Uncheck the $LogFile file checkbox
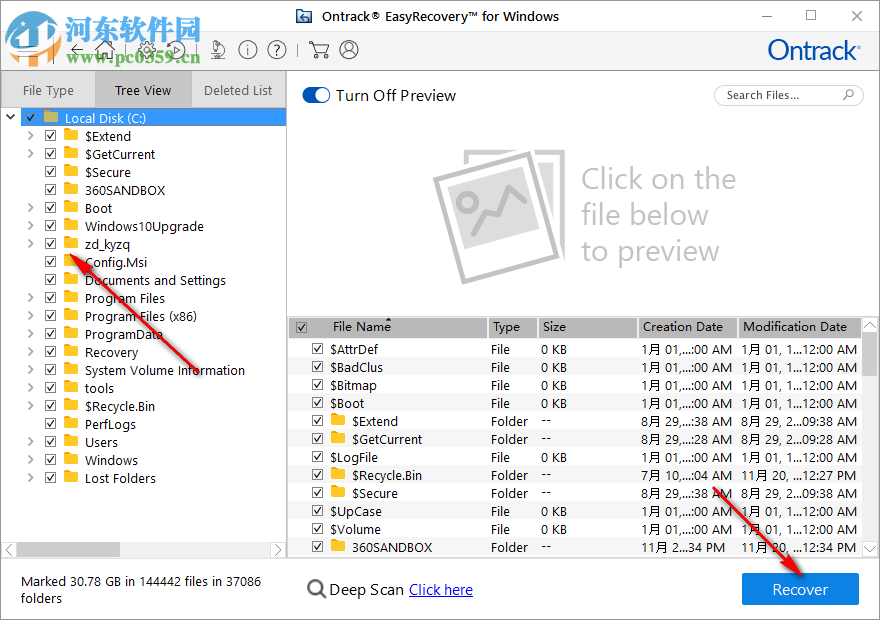Screen dimensions: 880x620 coord(318,457)
